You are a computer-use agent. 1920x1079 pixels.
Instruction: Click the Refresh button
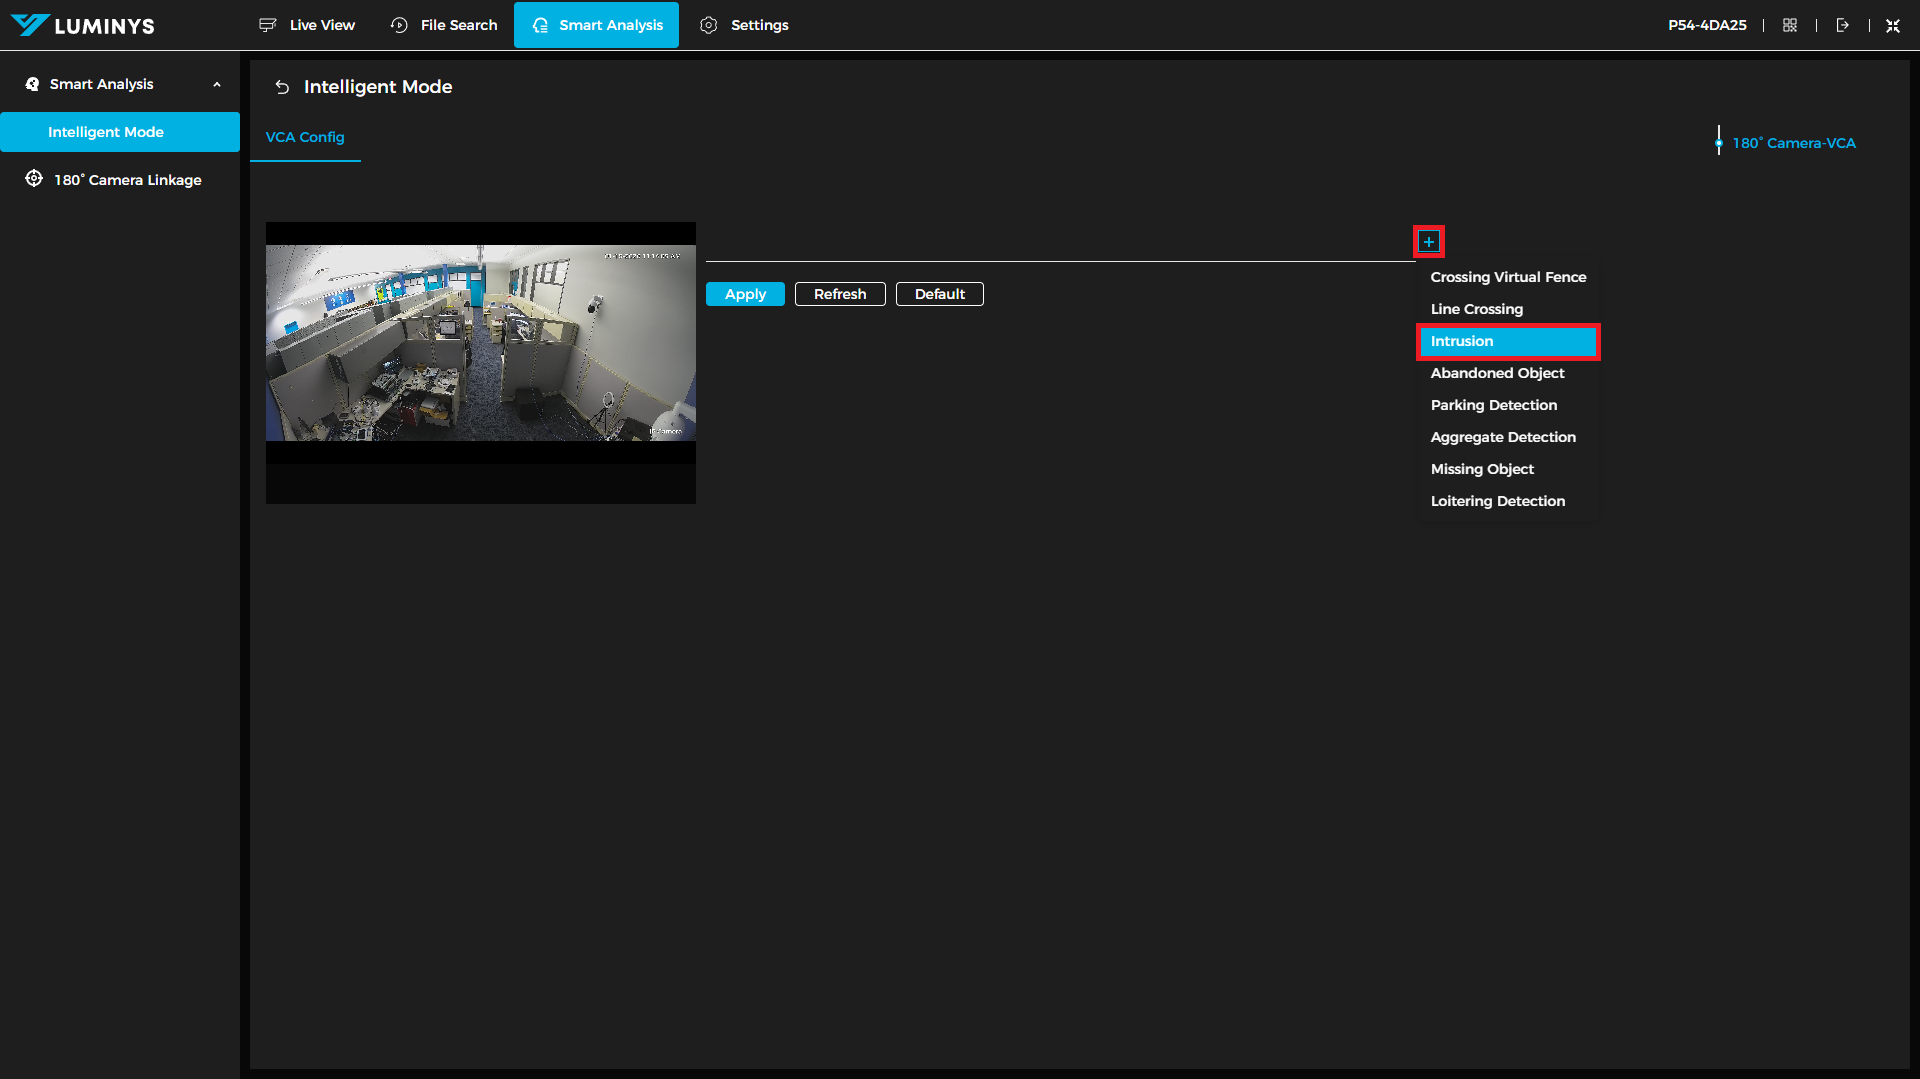coord(839,294)
